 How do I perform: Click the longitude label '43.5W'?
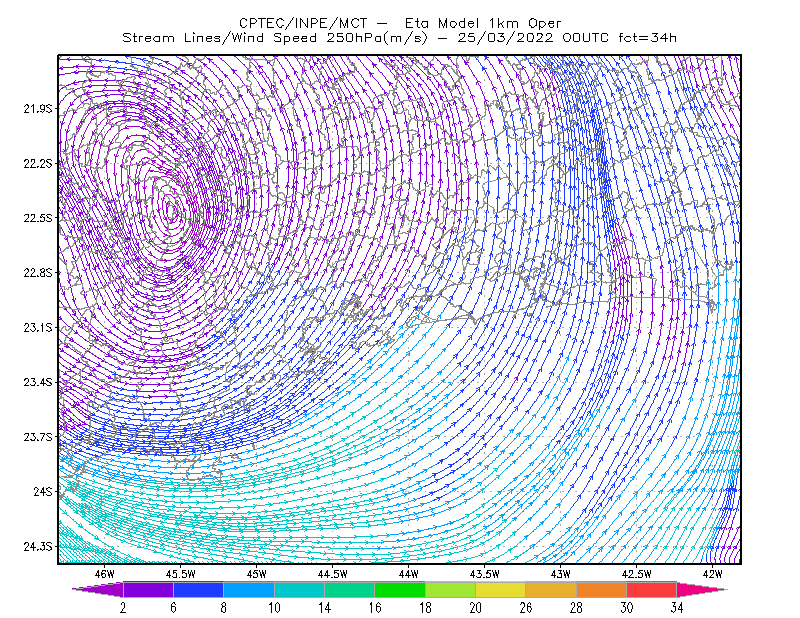pyautogui.click(x=485, y=574)
